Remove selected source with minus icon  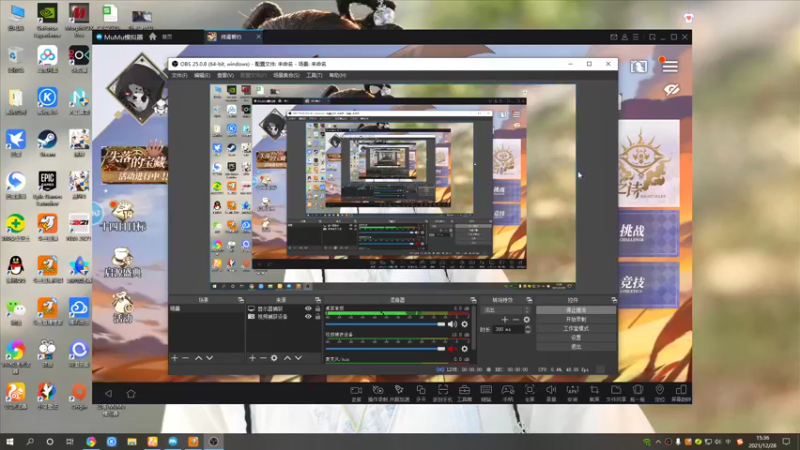click(263, 358)
